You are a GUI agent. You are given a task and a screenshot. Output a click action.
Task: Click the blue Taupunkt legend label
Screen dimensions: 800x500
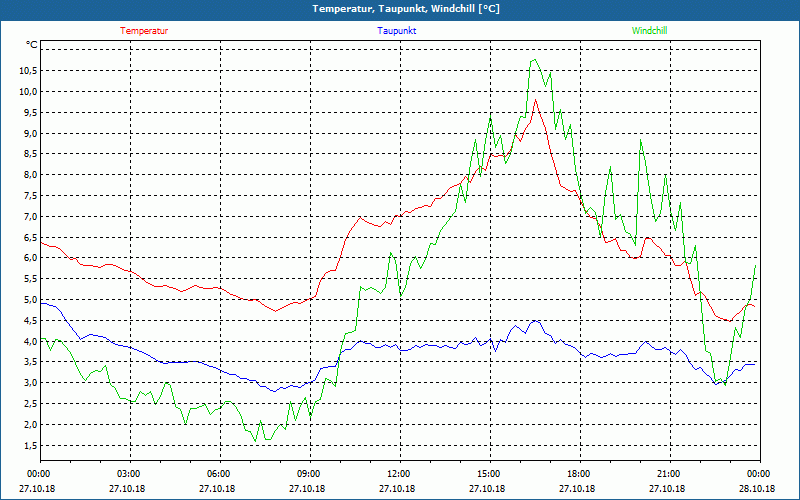[397, 31]
